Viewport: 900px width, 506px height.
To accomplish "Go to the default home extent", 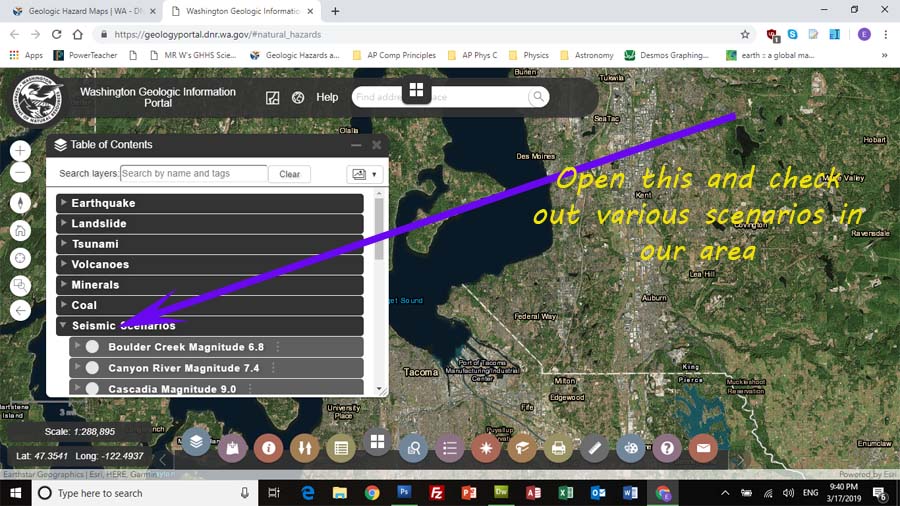I will click(x=20, y=229).
